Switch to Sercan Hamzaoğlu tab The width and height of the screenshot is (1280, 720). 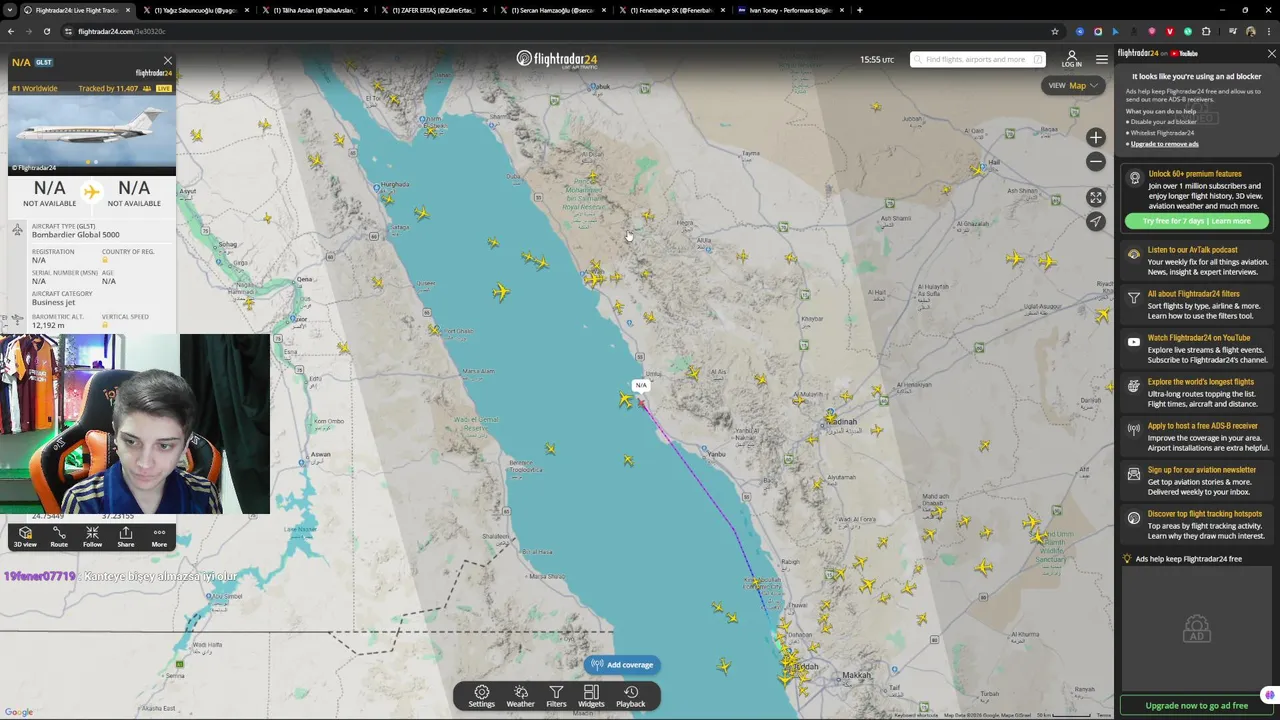(552, 10)
